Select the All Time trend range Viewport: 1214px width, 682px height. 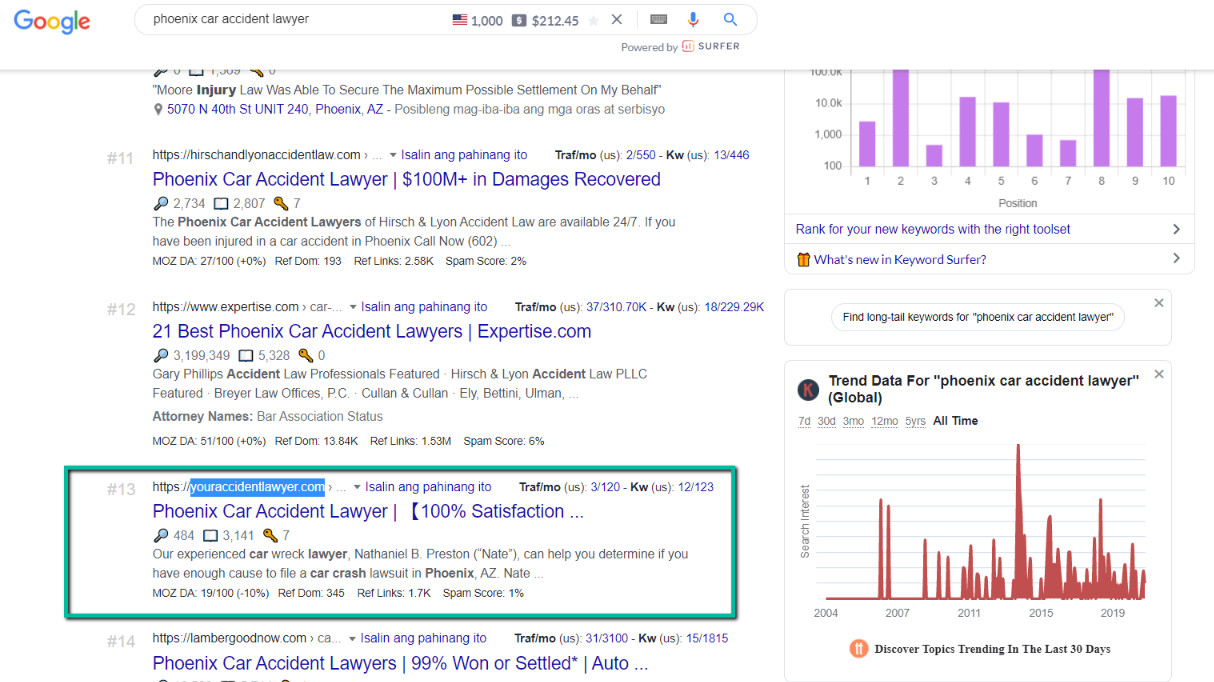point(955,421)
